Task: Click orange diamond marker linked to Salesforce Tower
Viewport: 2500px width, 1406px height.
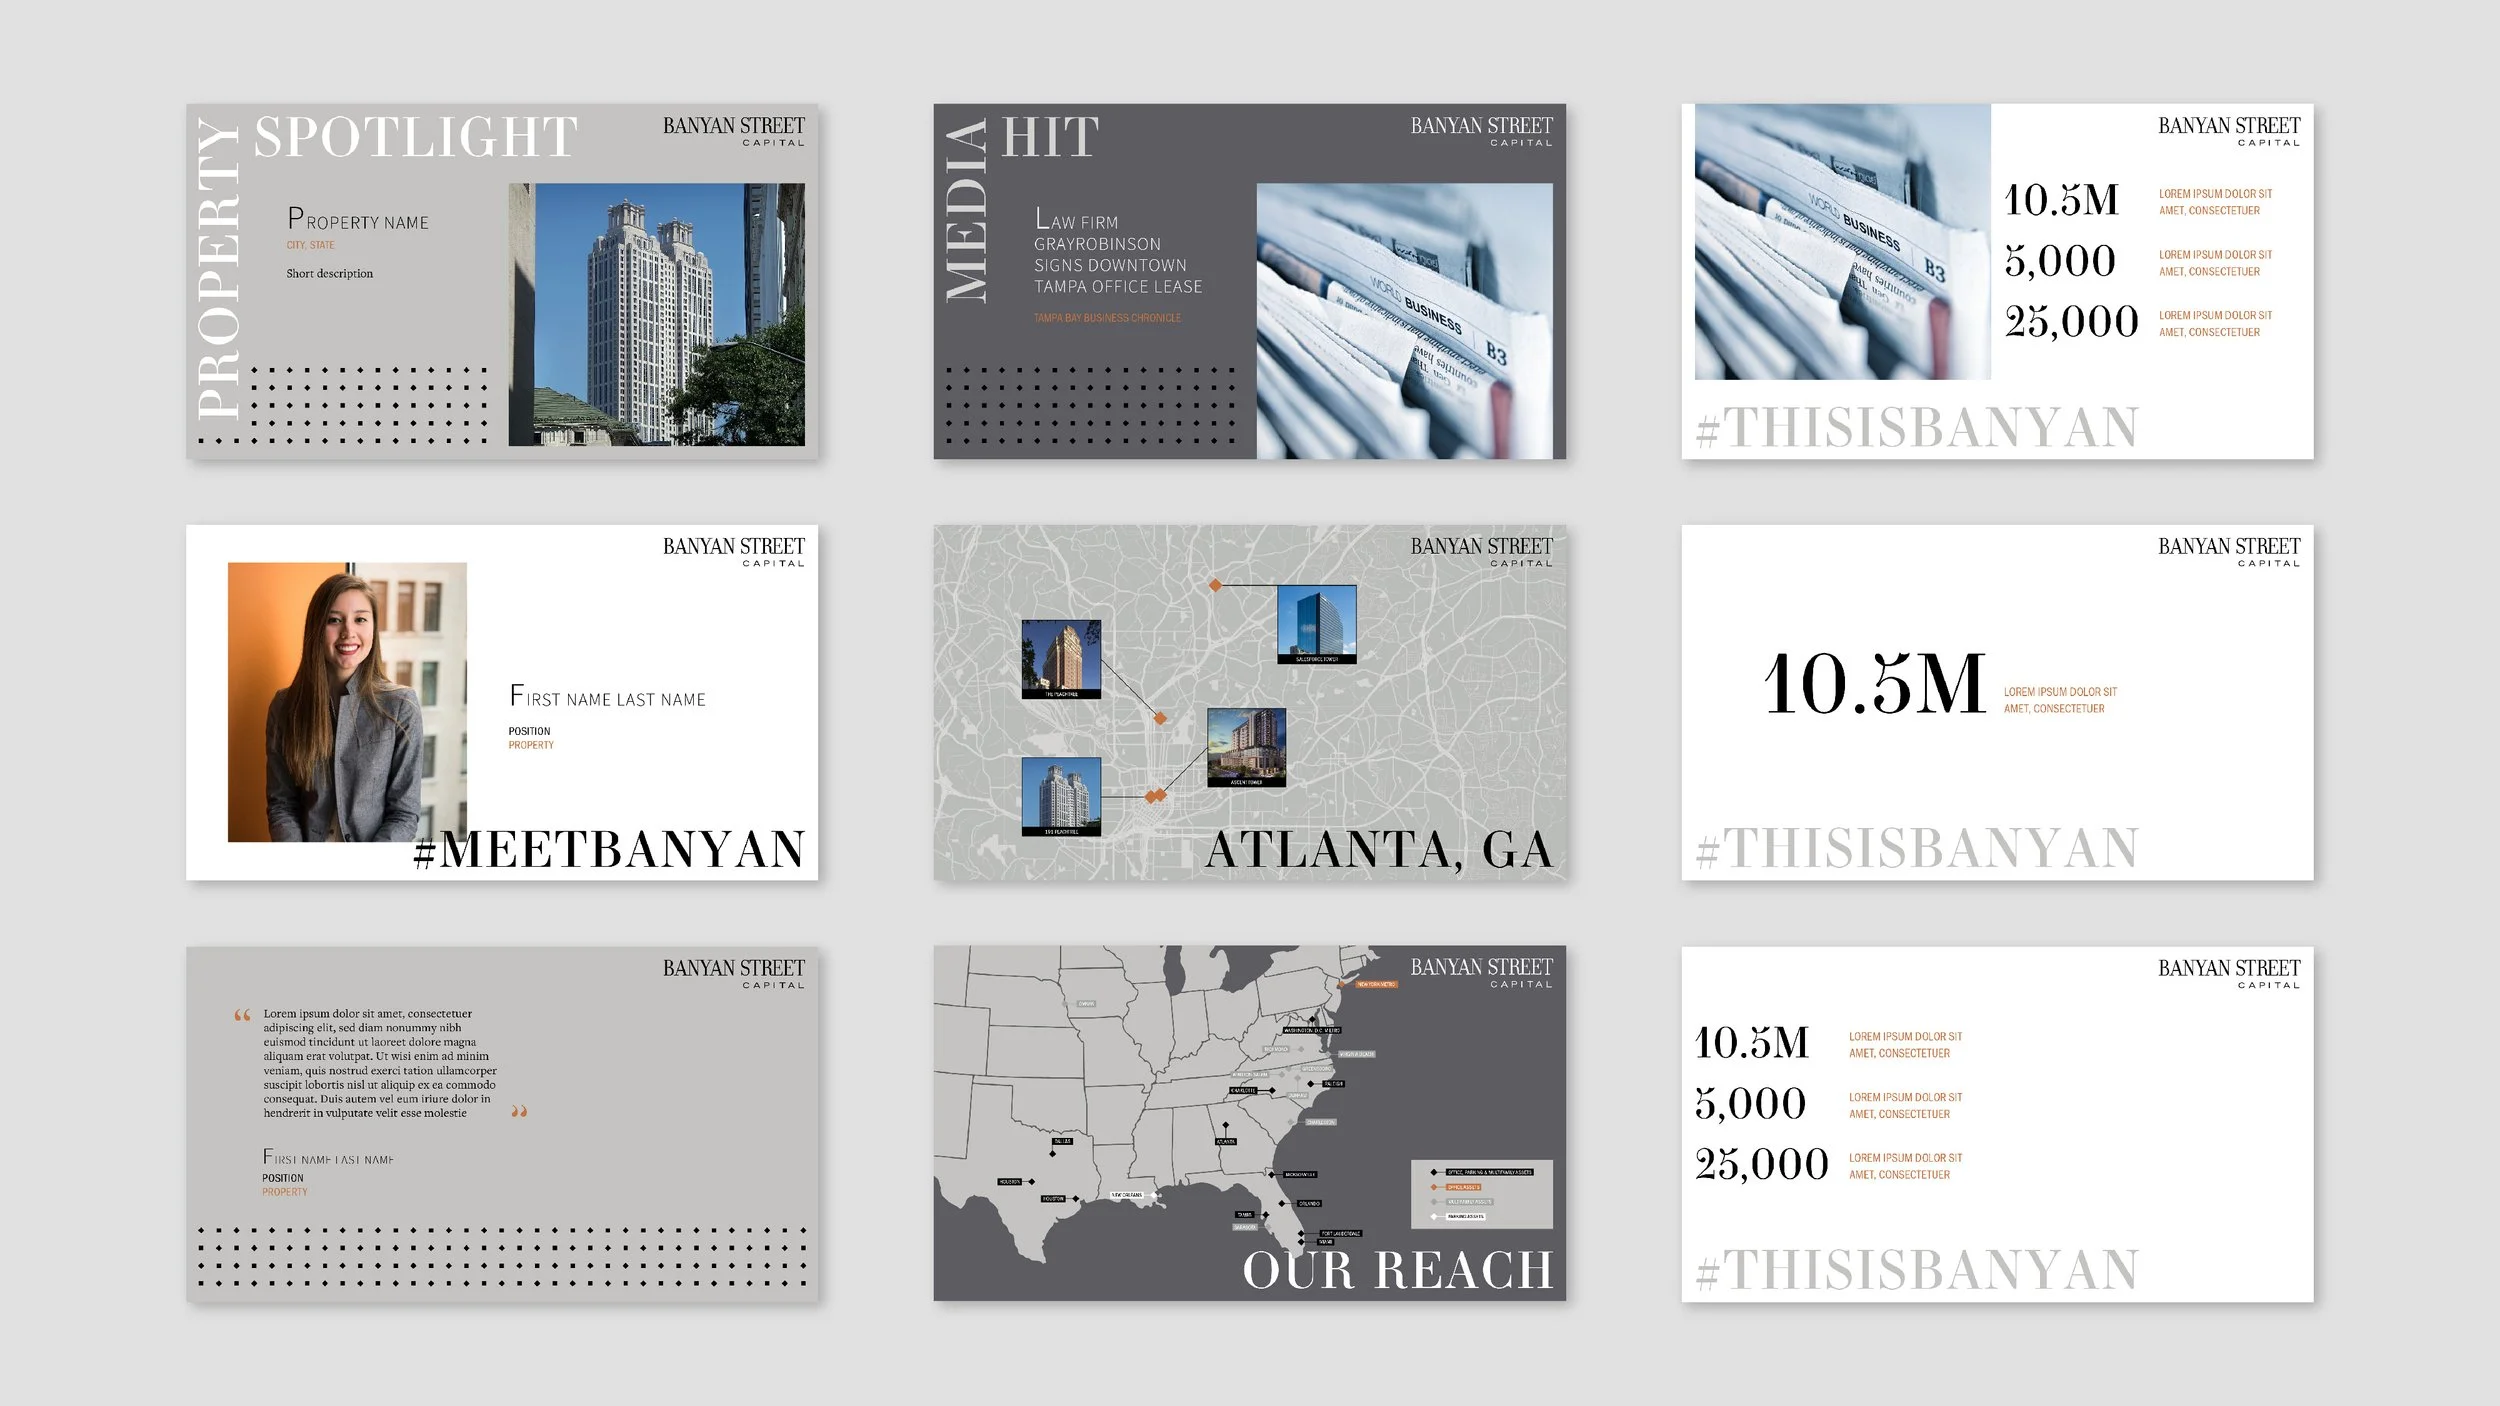Action: pos(1215,585)
